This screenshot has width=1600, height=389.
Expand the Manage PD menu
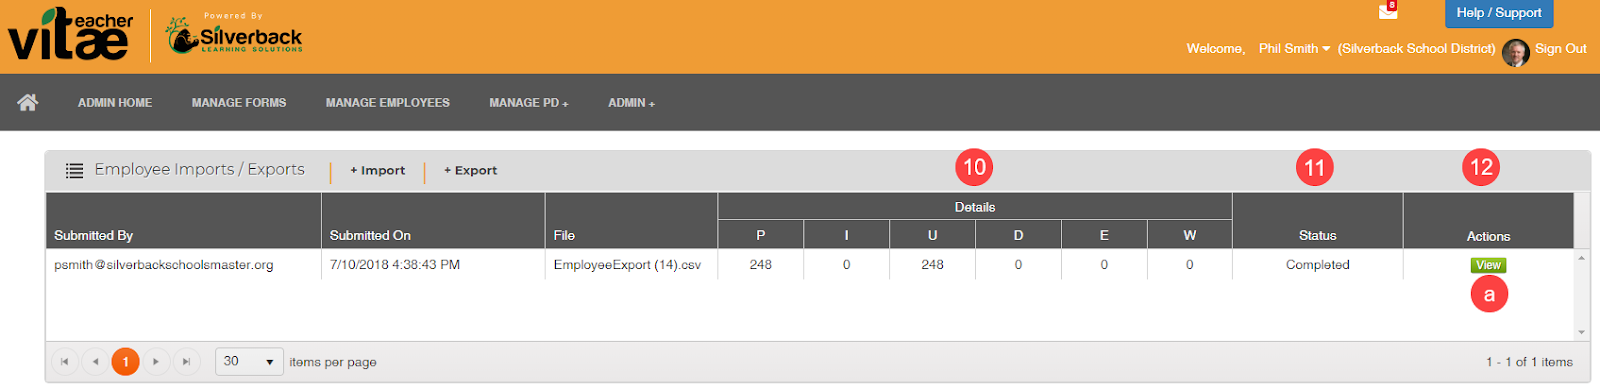coord(528,103)
